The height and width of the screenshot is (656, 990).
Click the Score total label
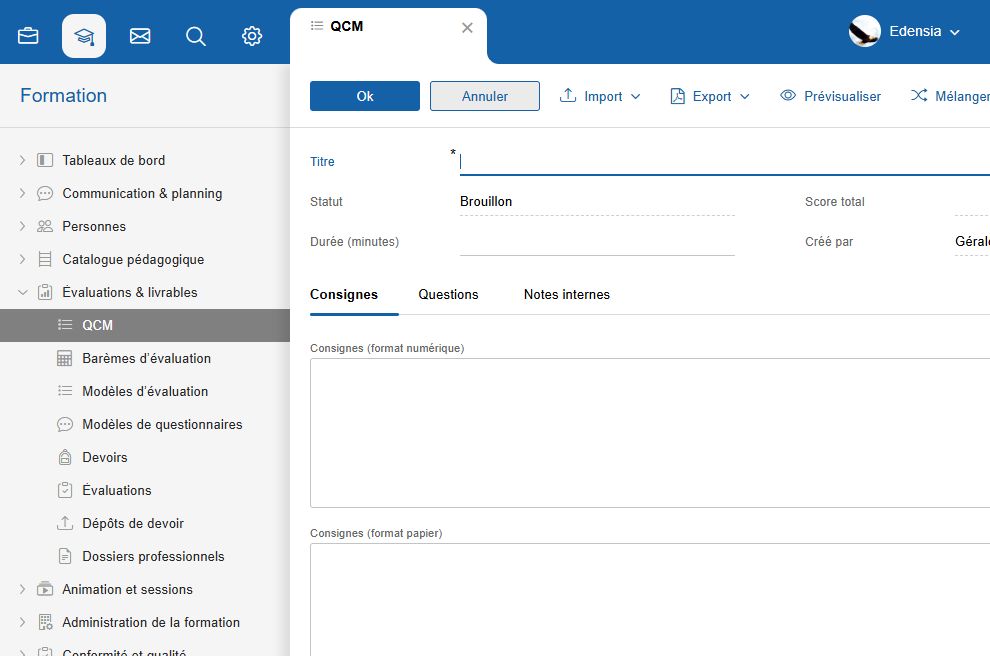(835, 202)
